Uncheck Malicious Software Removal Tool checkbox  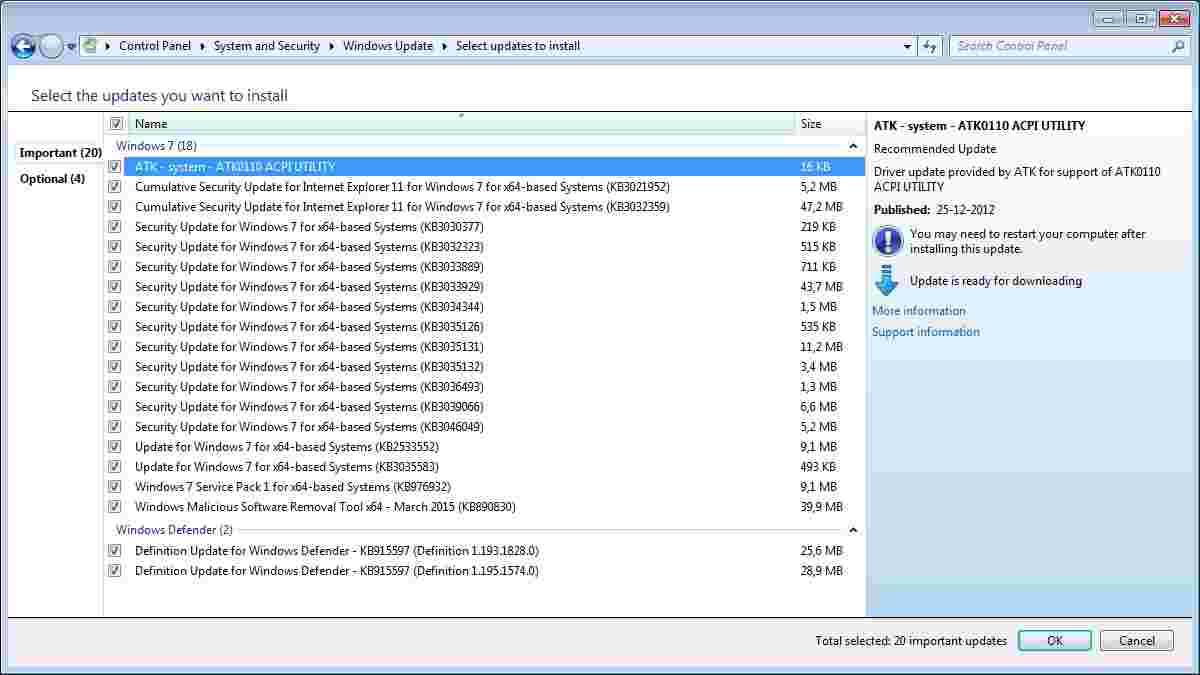click(115, 507)
